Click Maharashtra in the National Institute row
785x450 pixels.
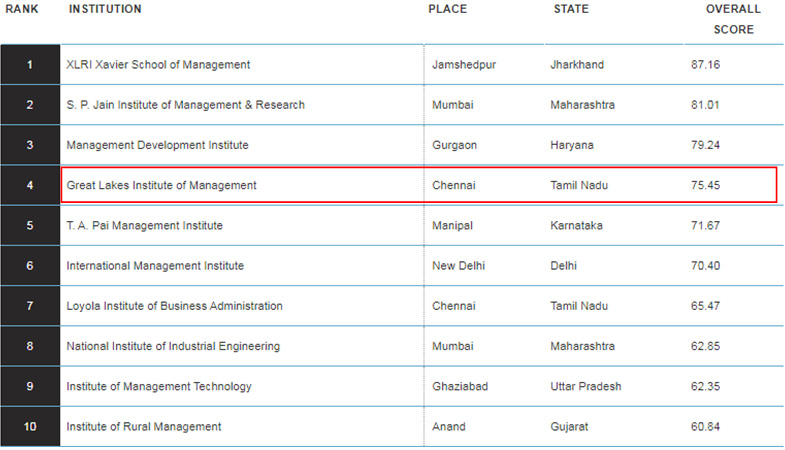(583, 346)
